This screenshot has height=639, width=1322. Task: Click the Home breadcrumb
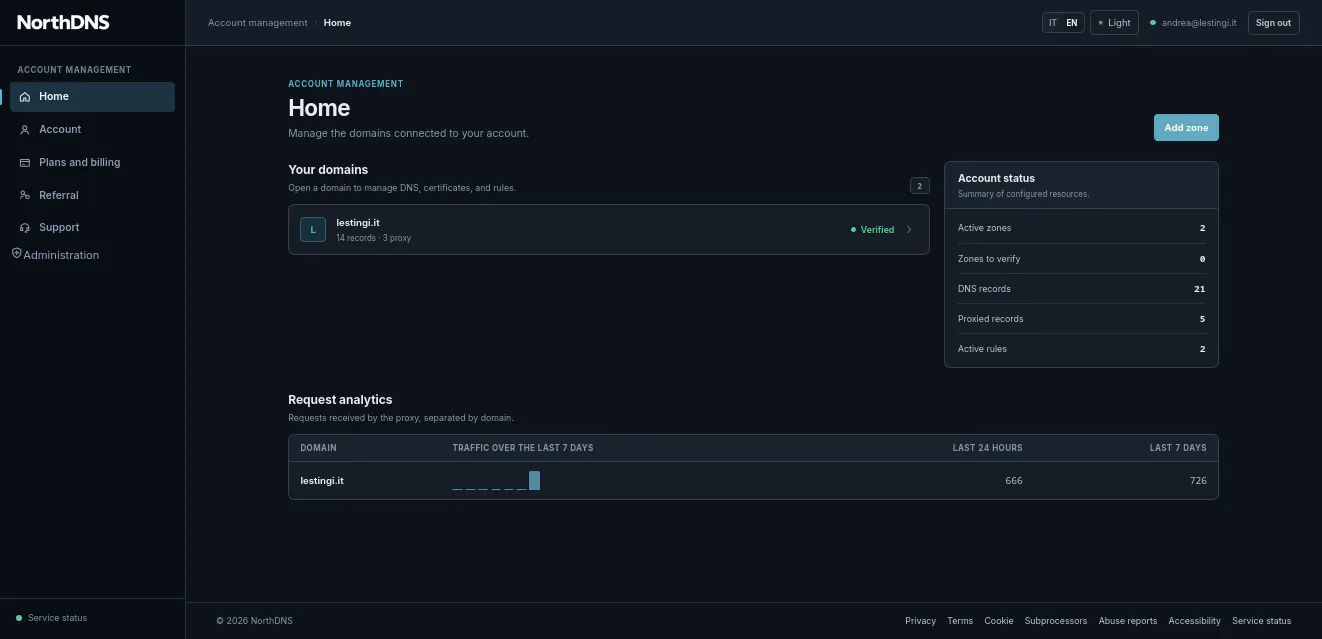337,23
